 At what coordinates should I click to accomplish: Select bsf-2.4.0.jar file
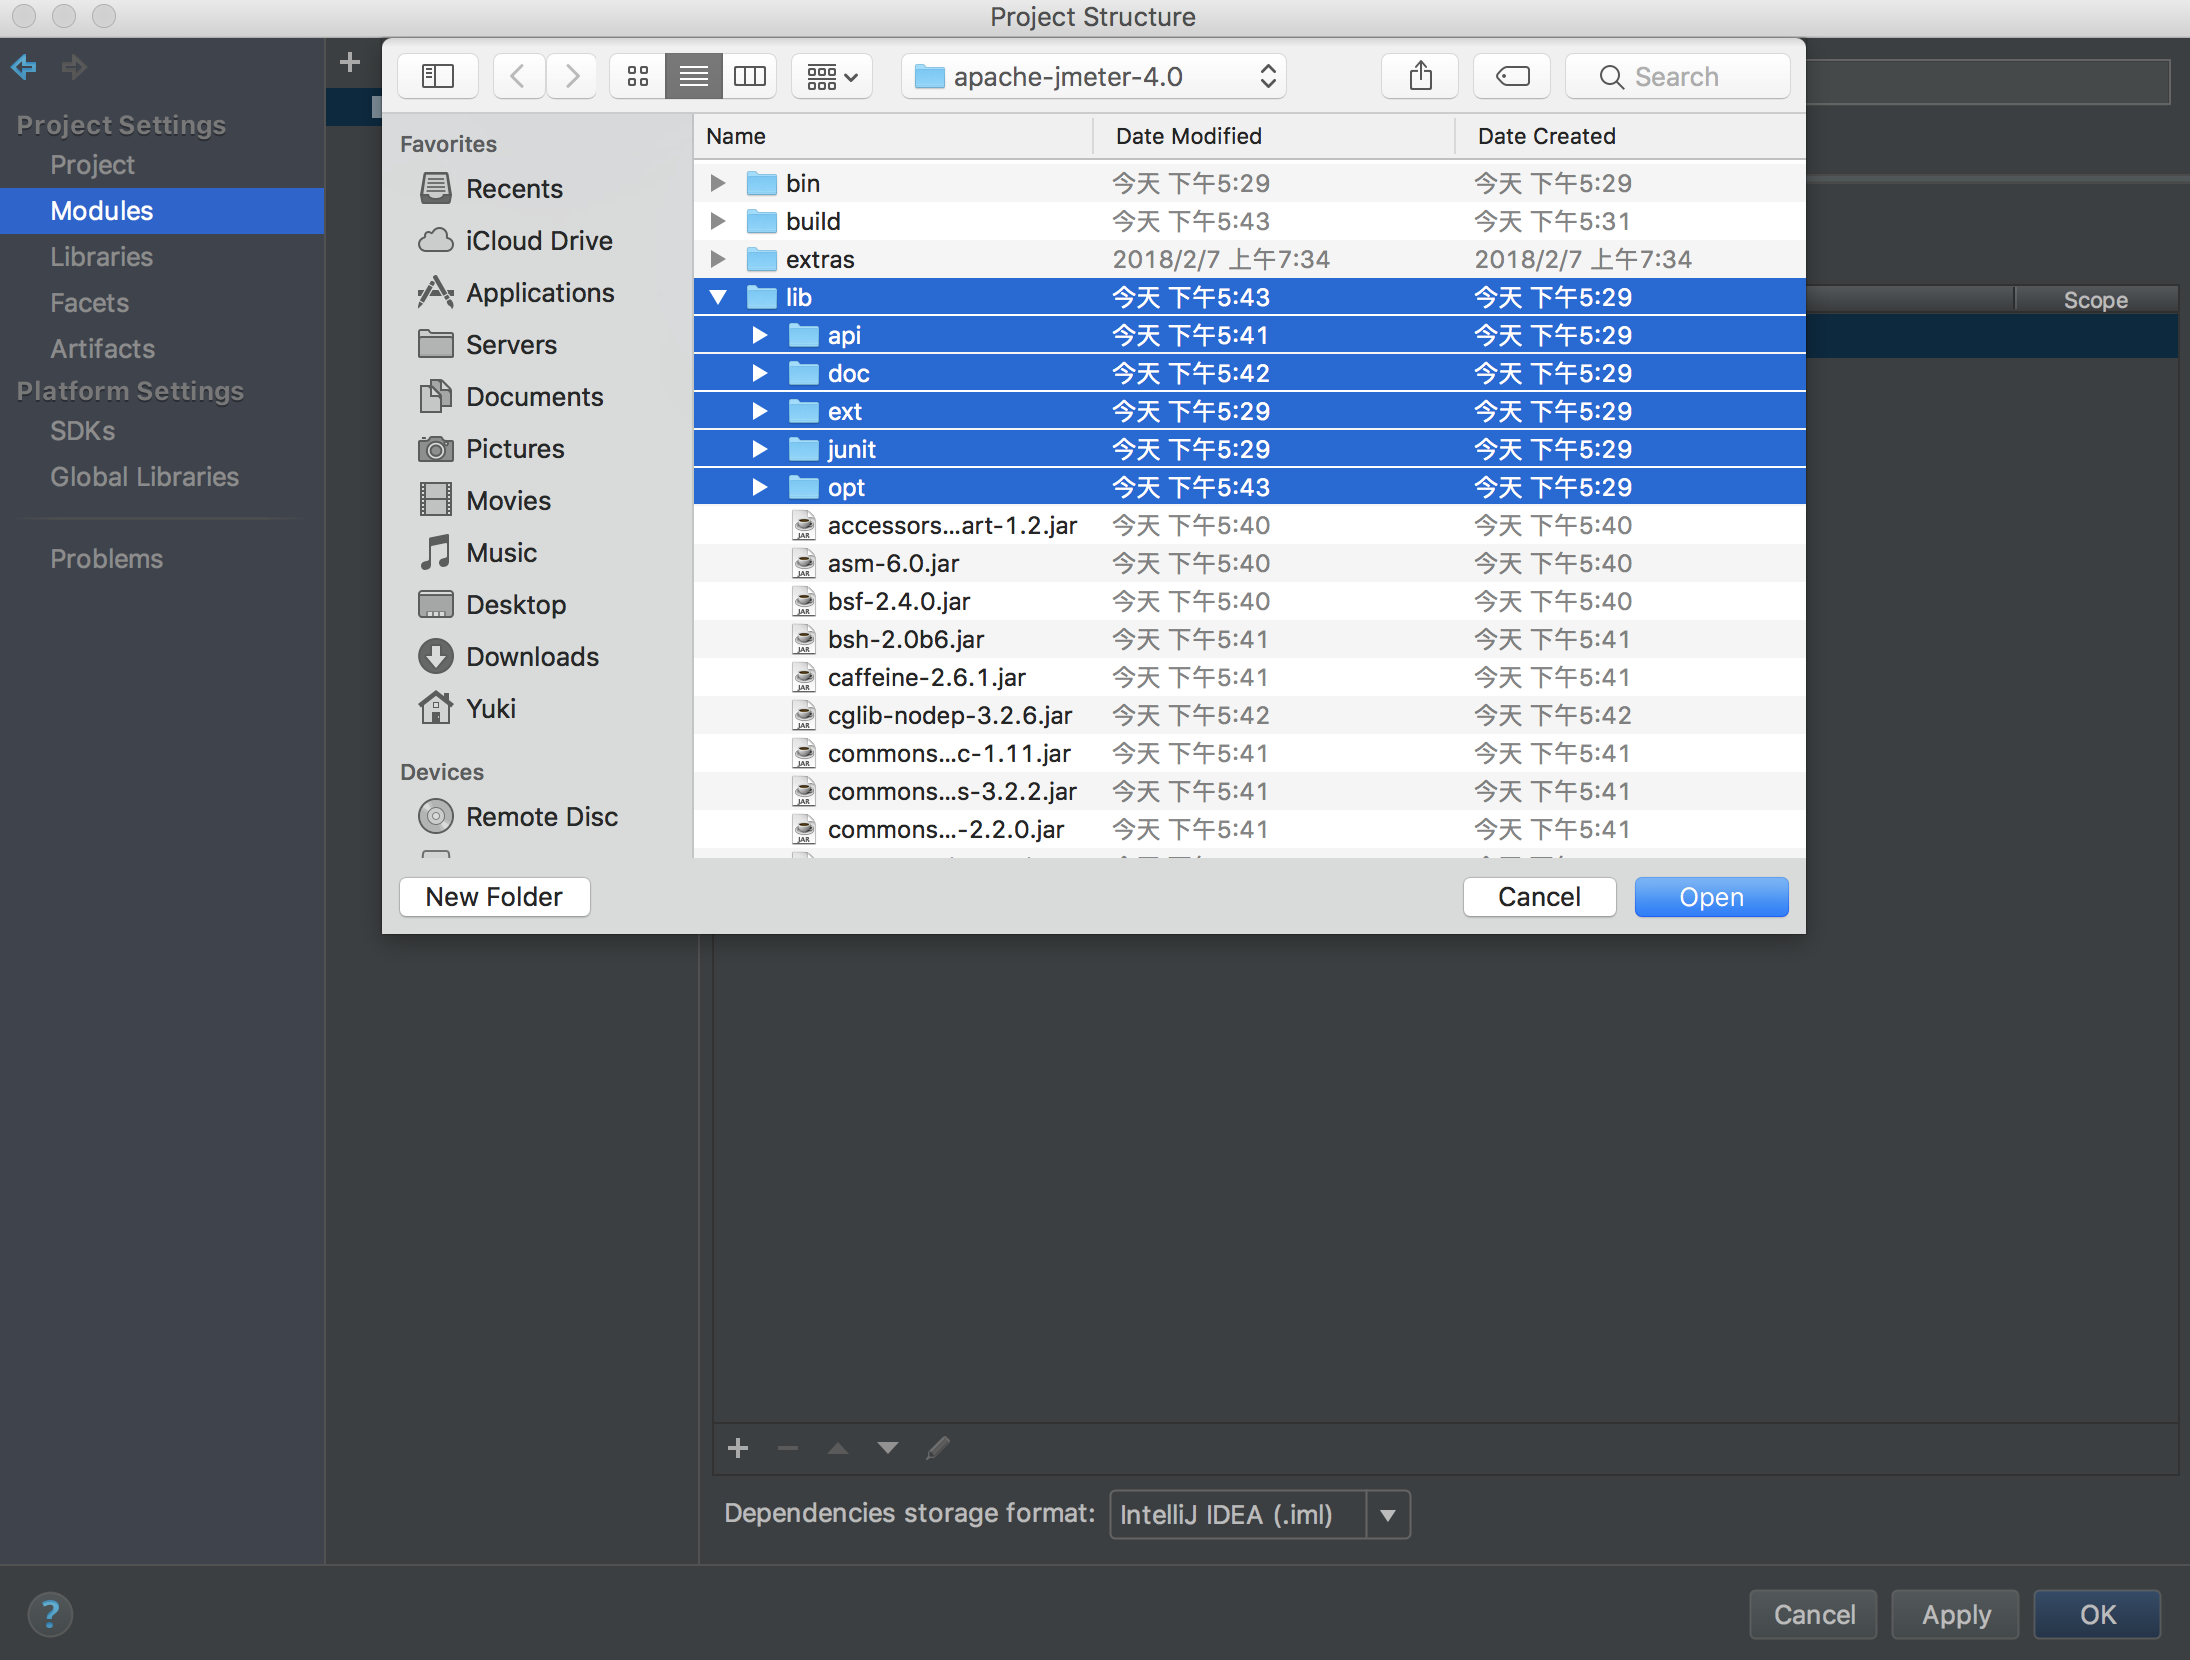(x=1249, y=601)
